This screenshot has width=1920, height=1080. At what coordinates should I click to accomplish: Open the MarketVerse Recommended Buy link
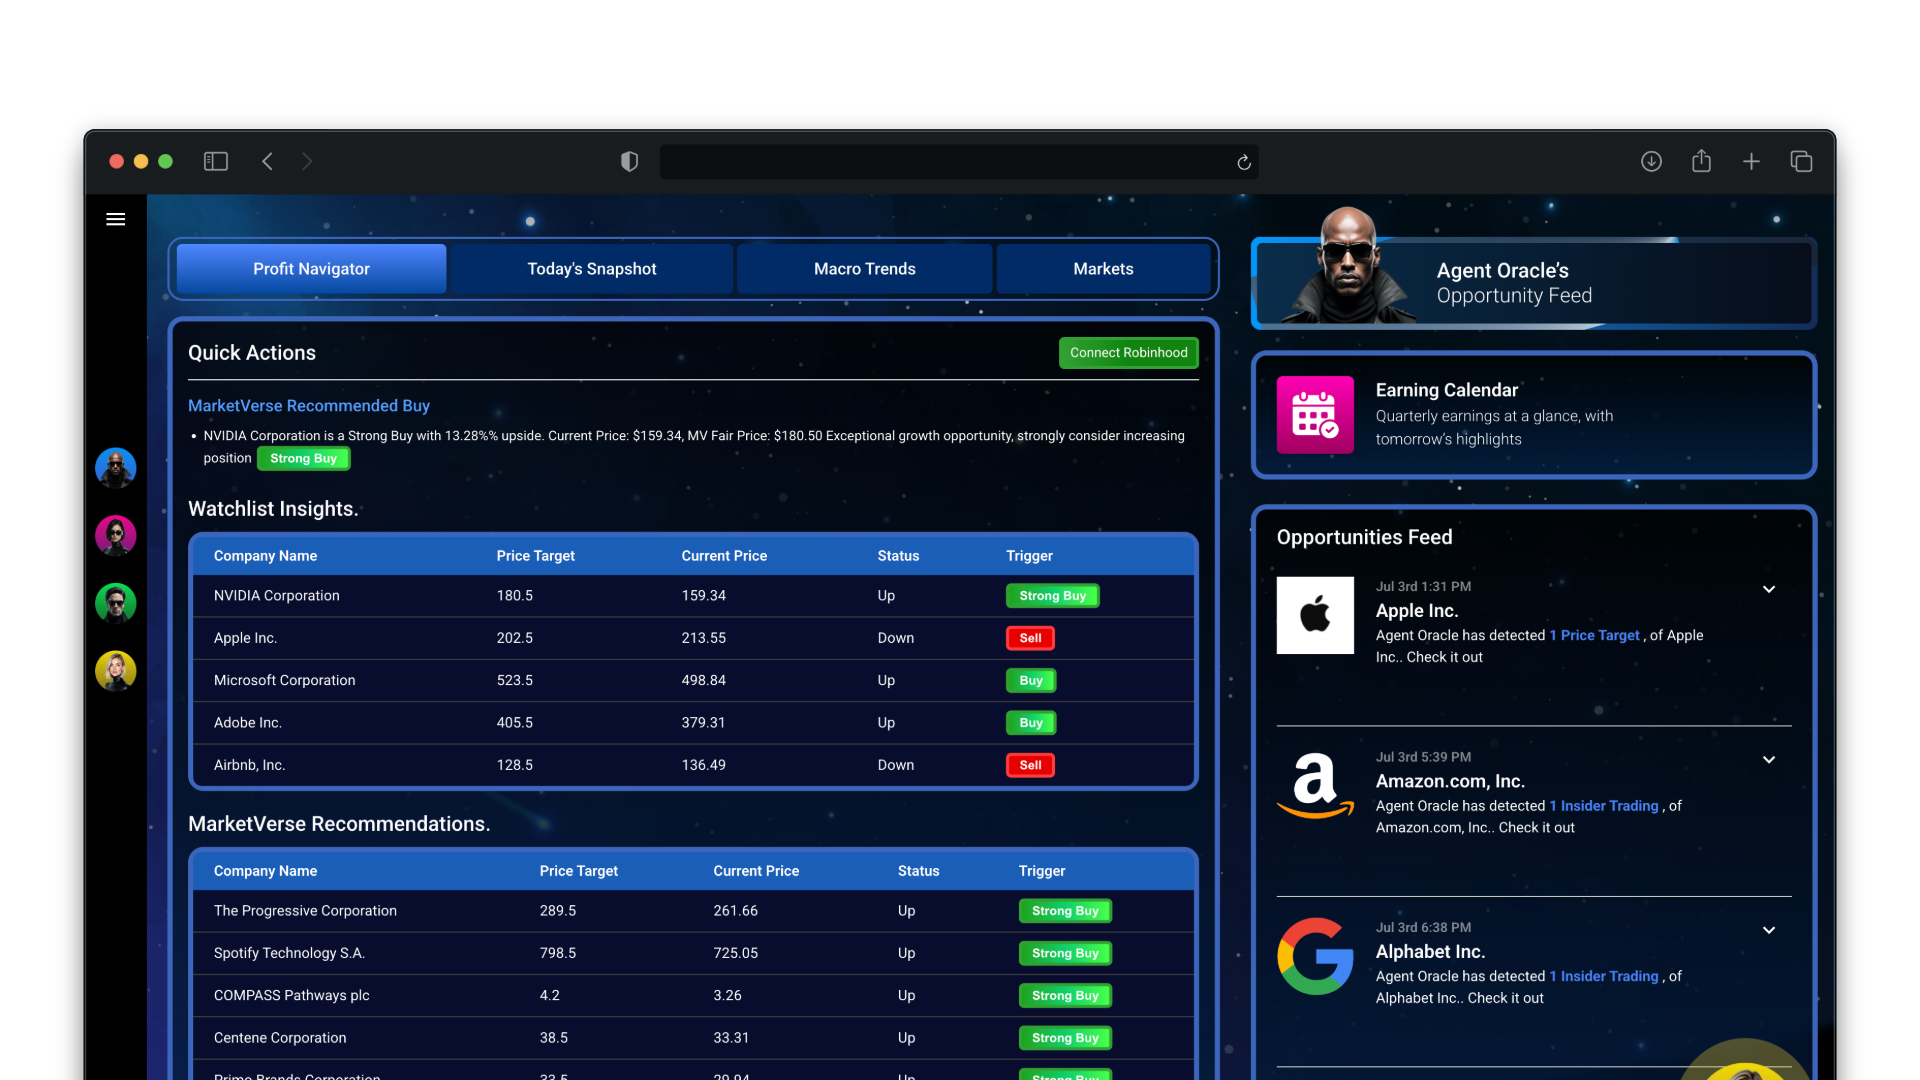coord(309,406)
